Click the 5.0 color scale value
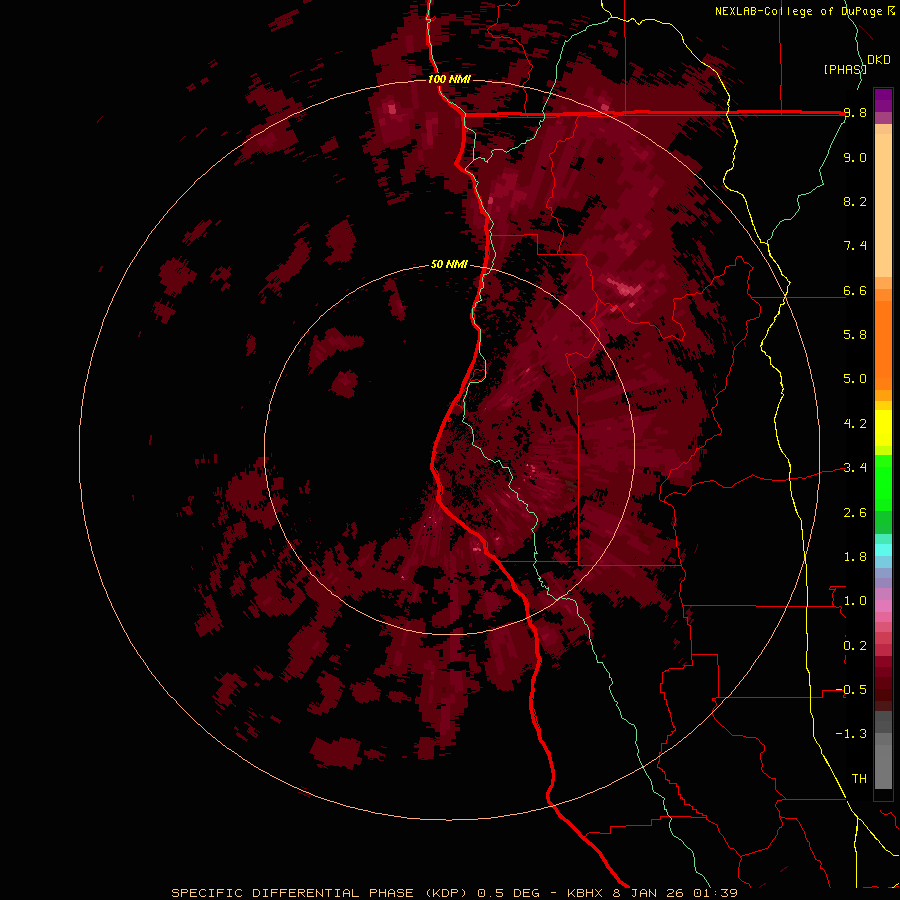The width and height of the screenshot is (900, 900). (x=855, y=379)
